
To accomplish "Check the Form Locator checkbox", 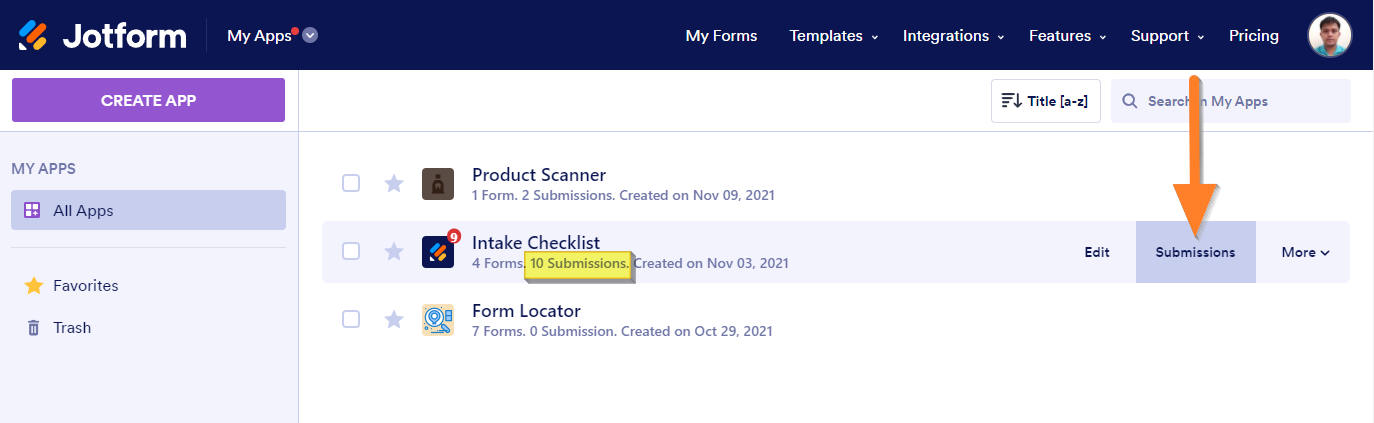I will 351,319.
